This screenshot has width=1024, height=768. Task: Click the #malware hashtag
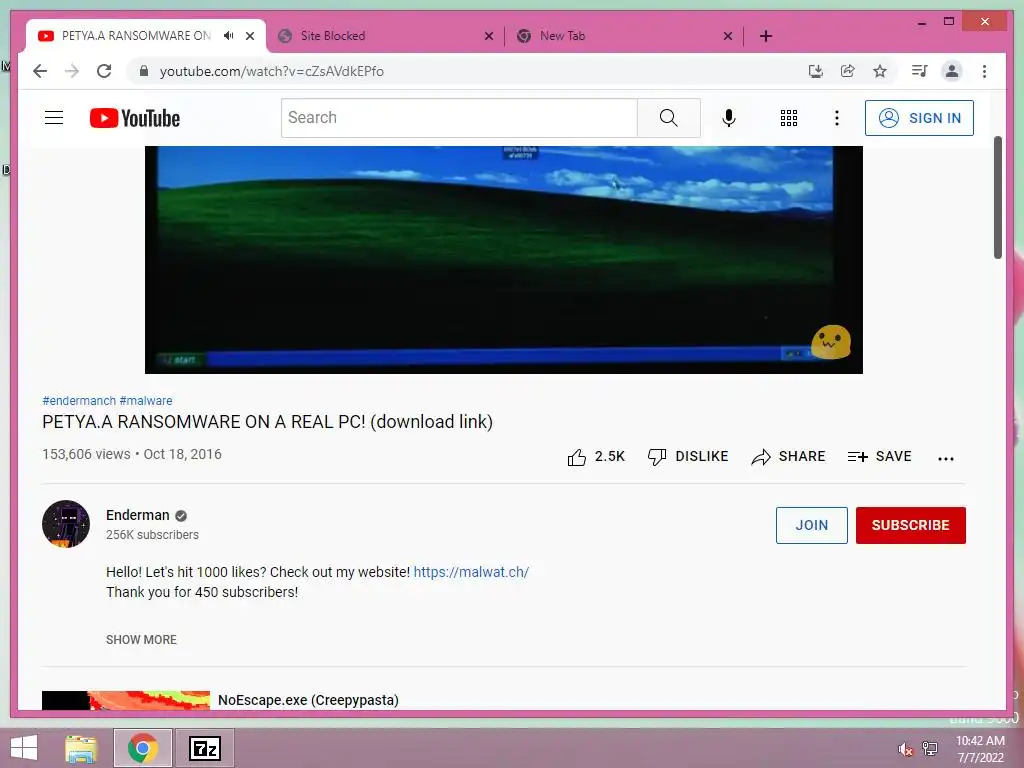[146, 400]
